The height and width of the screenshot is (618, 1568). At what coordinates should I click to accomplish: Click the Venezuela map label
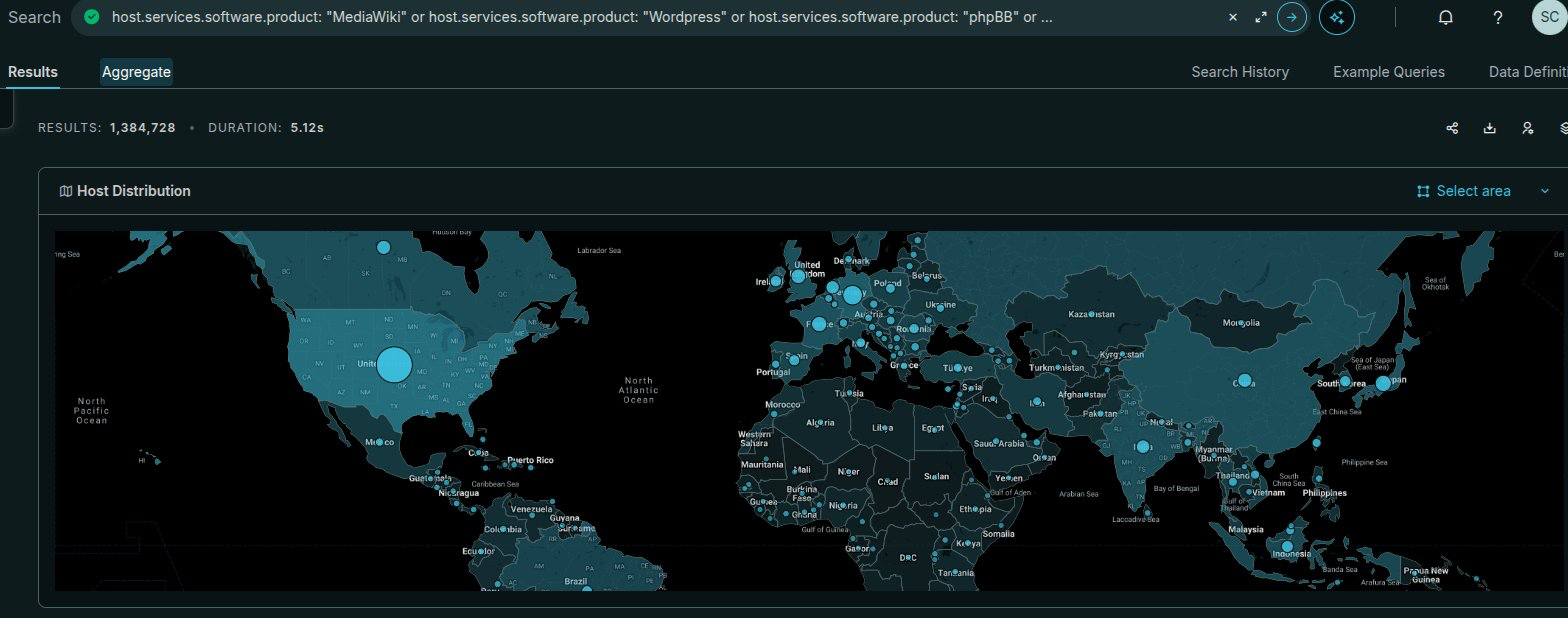point(532,509)
